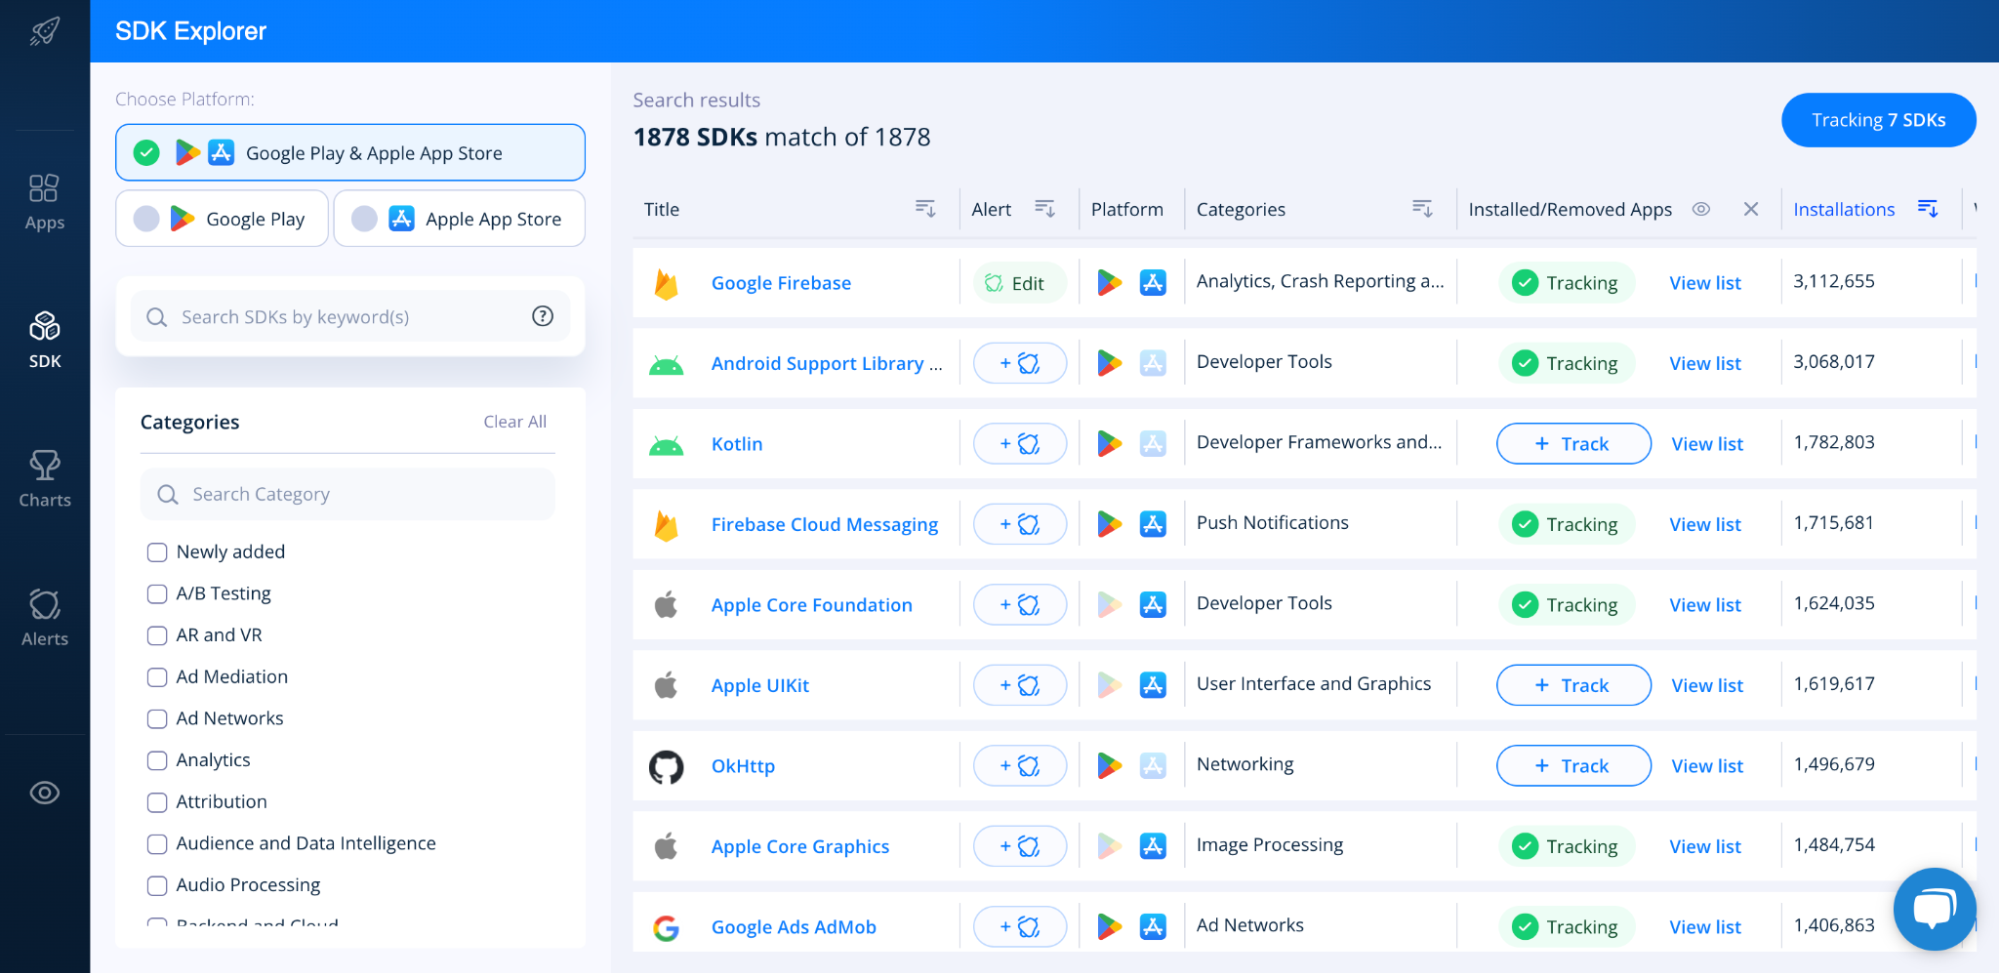The height and width of the screenshot is (974, 1999).
Task: Check the A/B Testing category
Action: 157,594
